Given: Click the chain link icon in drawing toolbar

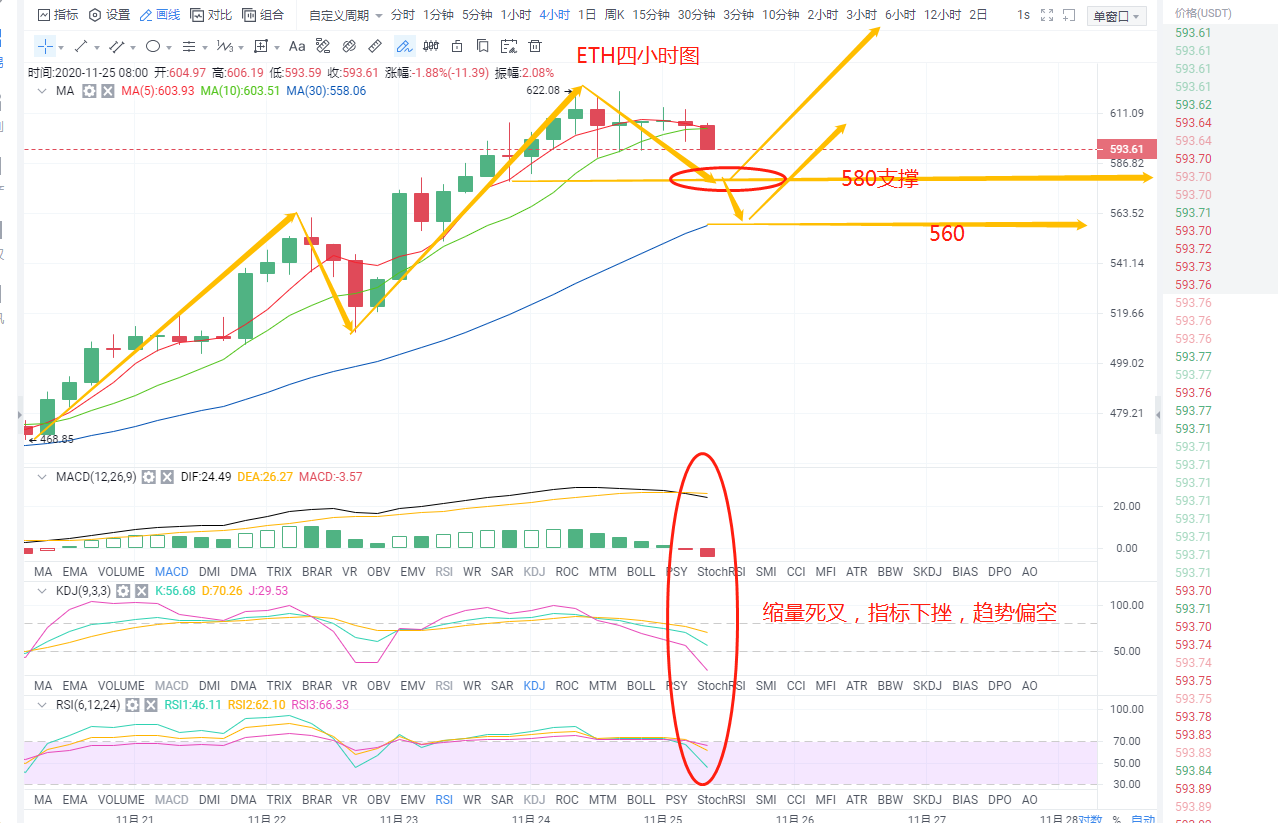Looking at the screenshot, I should [x=349, y=46].
